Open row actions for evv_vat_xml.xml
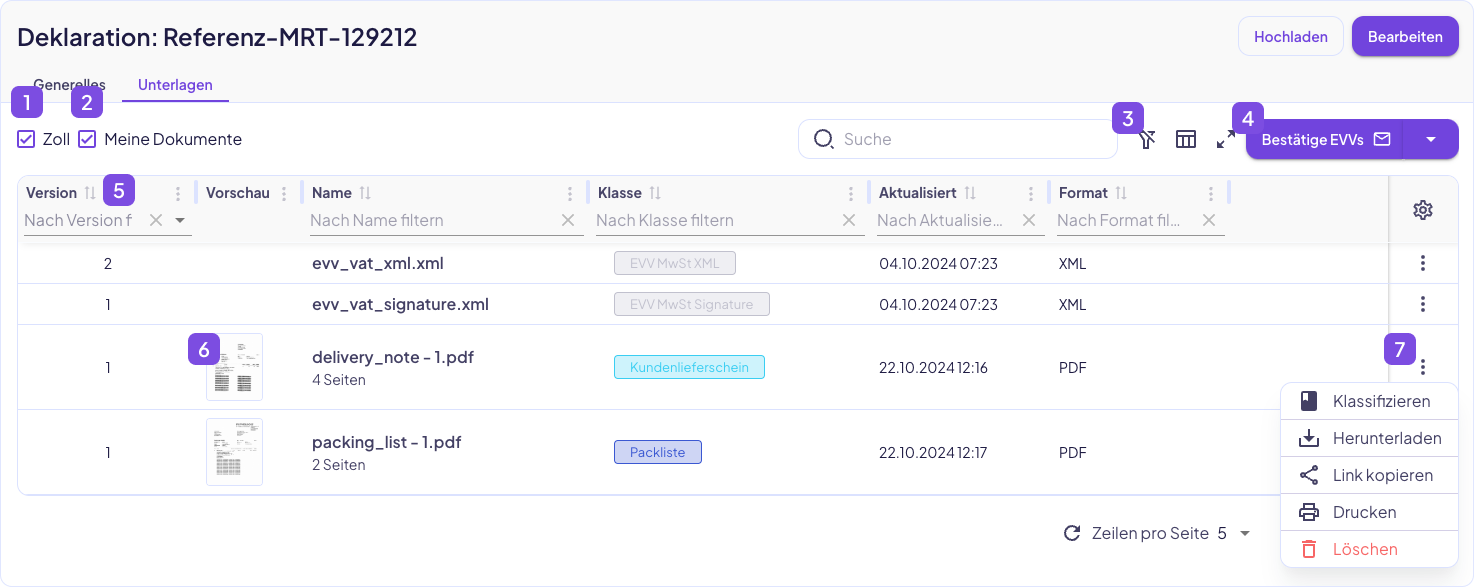Image resolution: width=1474 pixels, height=587 pixels. [x=1423, y=263]
